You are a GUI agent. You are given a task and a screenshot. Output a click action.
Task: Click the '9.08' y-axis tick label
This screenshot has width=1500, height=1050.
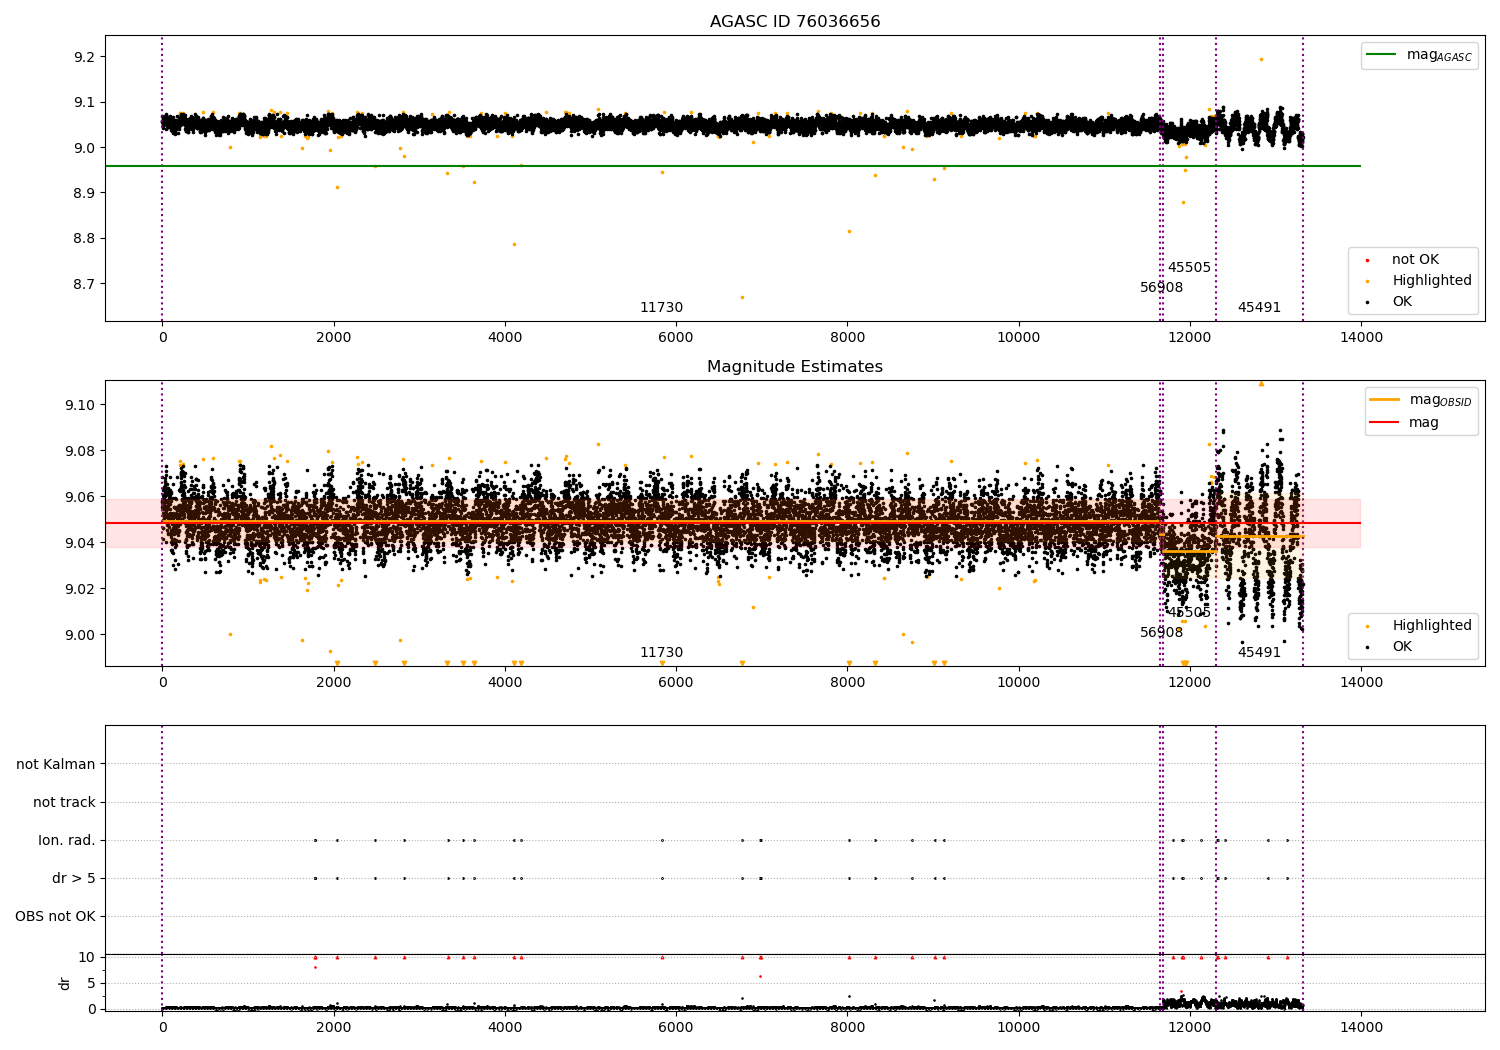81,451
